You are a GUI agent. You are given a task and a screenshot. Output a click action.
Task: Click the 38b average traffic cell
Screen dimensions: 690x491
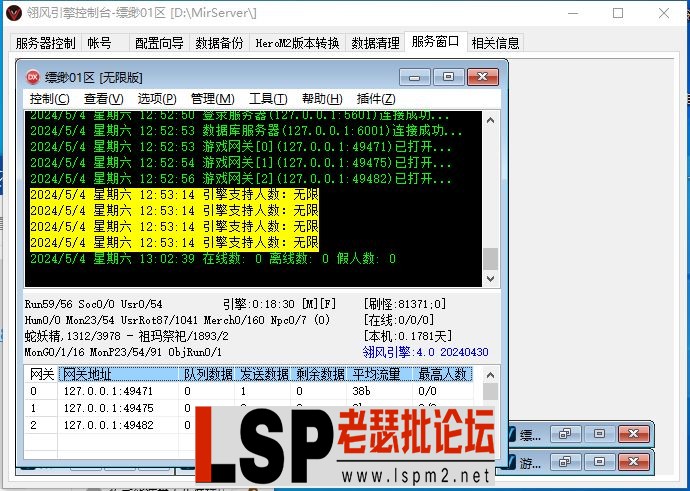coord(361,391)
